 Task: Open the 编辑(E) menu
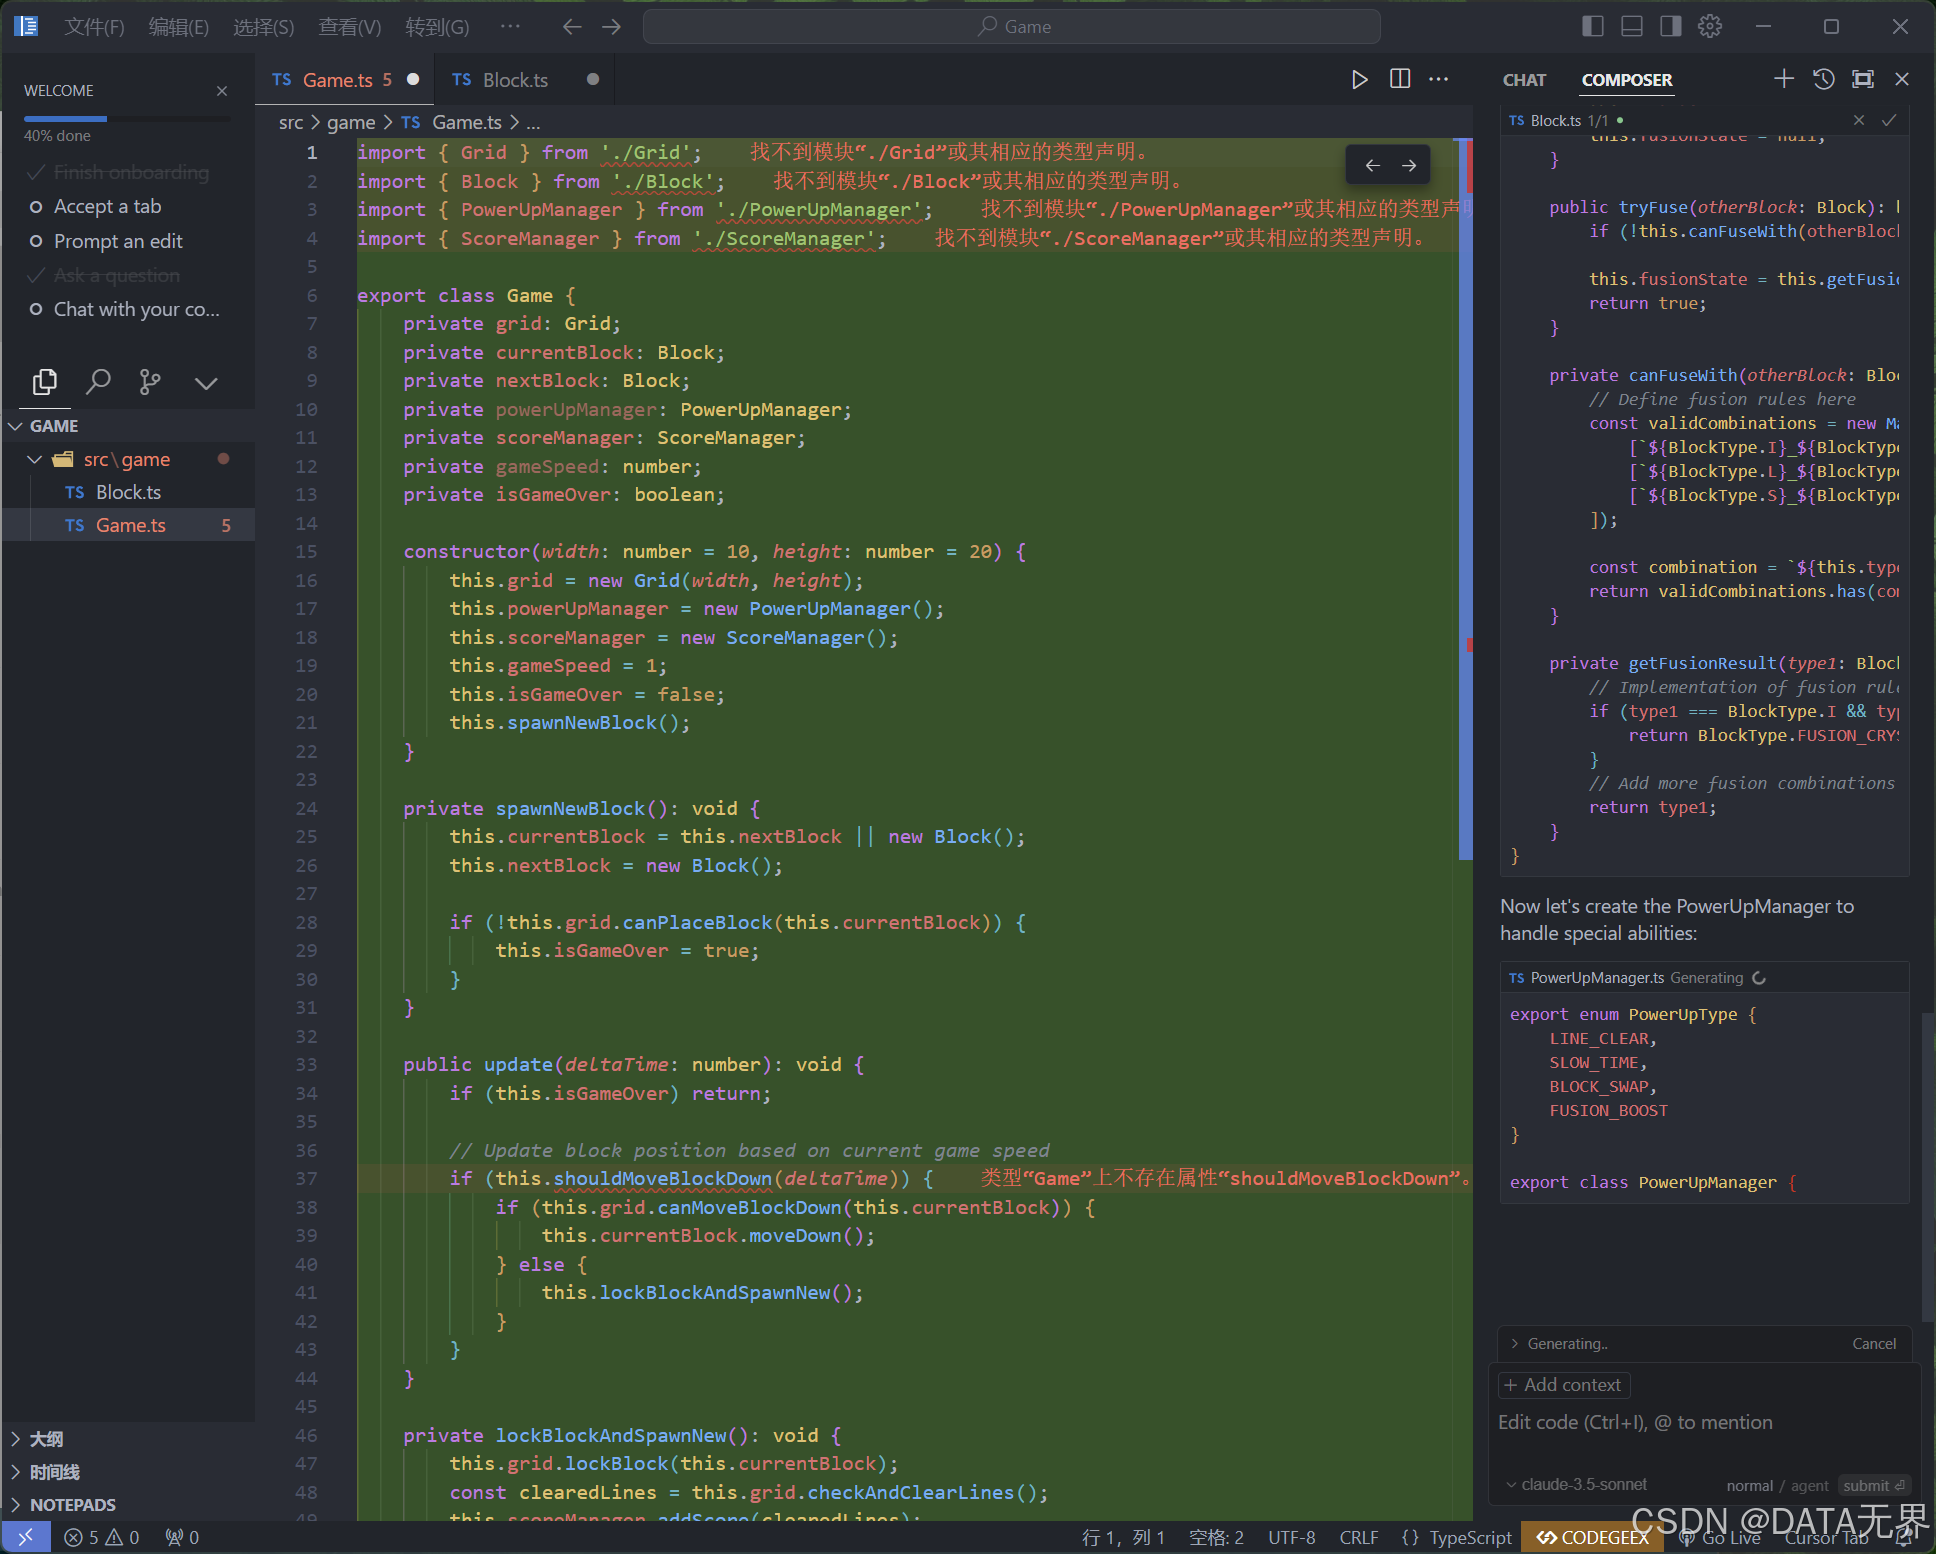179,27
